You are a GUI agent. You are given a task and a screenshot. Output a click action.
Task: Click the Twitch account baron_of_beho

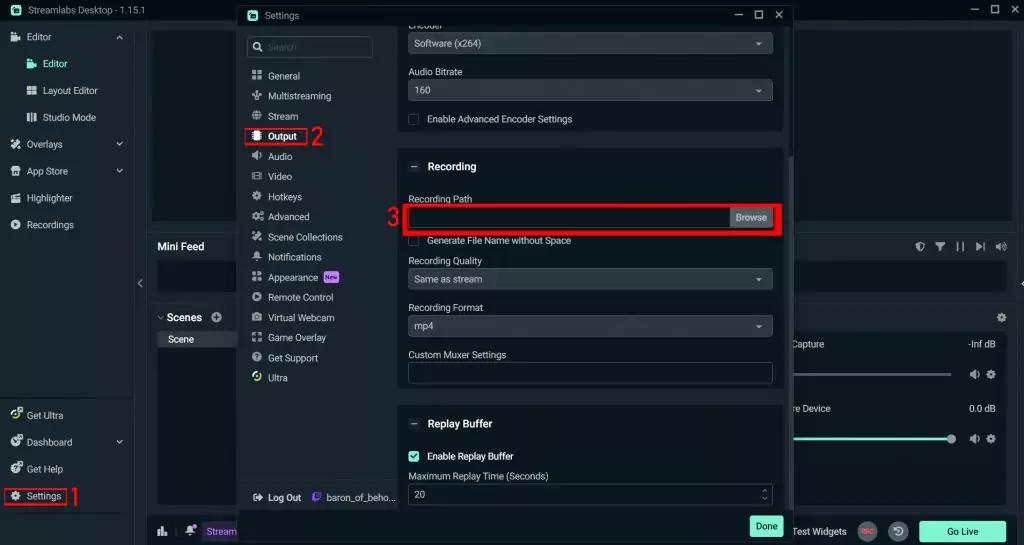(353, 497)
